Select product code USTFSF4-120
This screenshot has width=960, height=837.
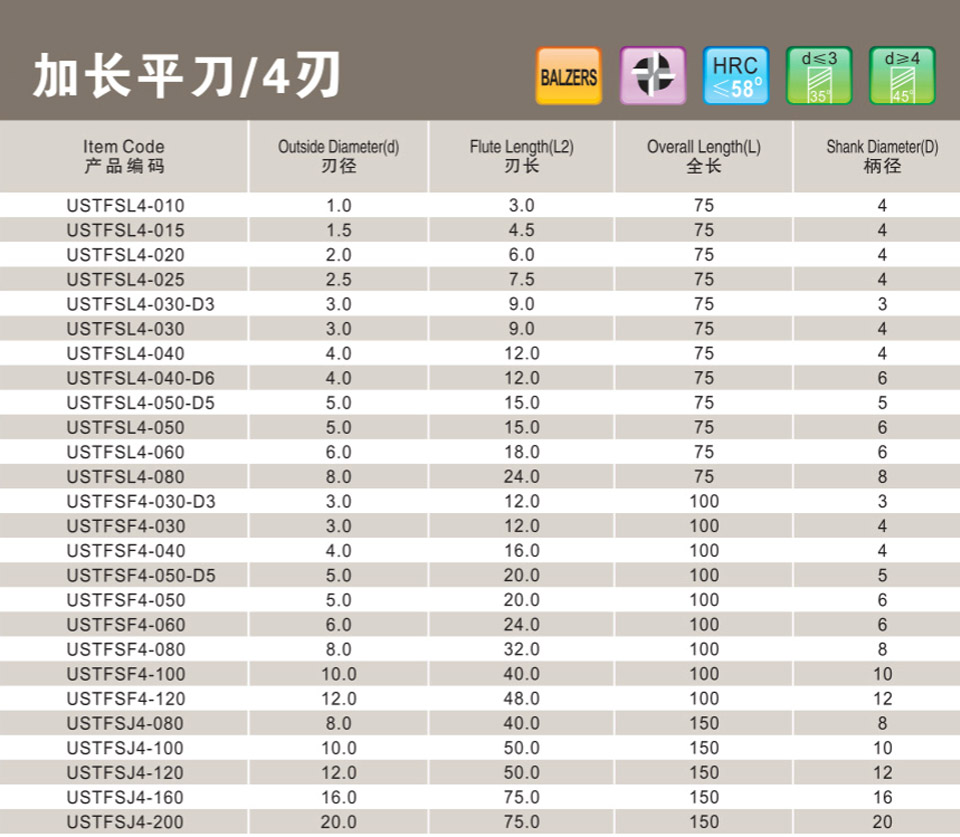click(x=126, y=698)
